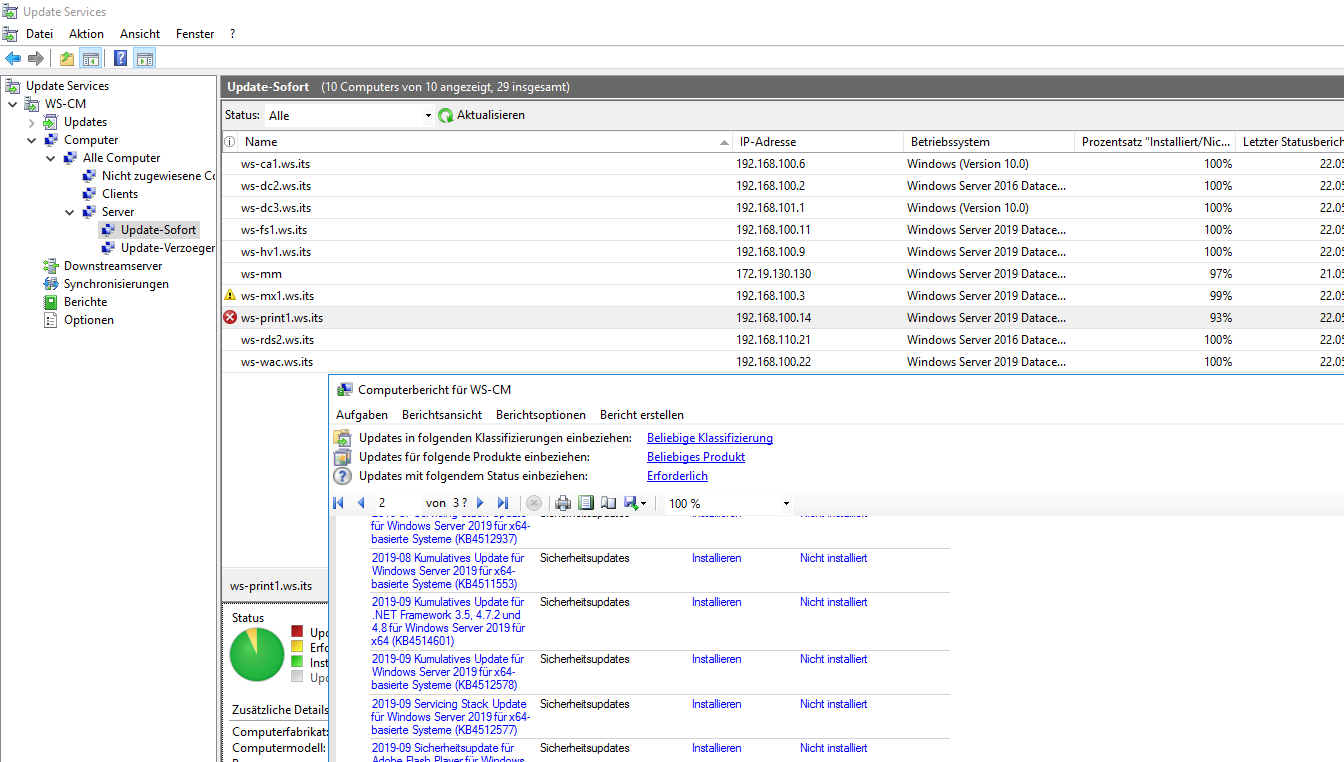
Task: Open the Synchronisierungen node
Action: 116,284
